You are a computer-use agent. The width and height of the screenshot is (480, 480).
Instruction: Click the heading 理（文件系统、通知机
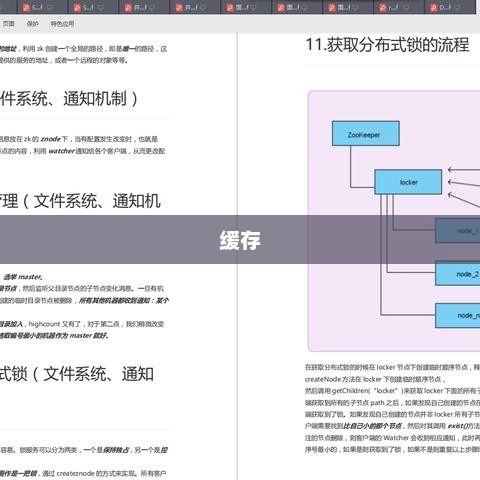coord(80,201)
